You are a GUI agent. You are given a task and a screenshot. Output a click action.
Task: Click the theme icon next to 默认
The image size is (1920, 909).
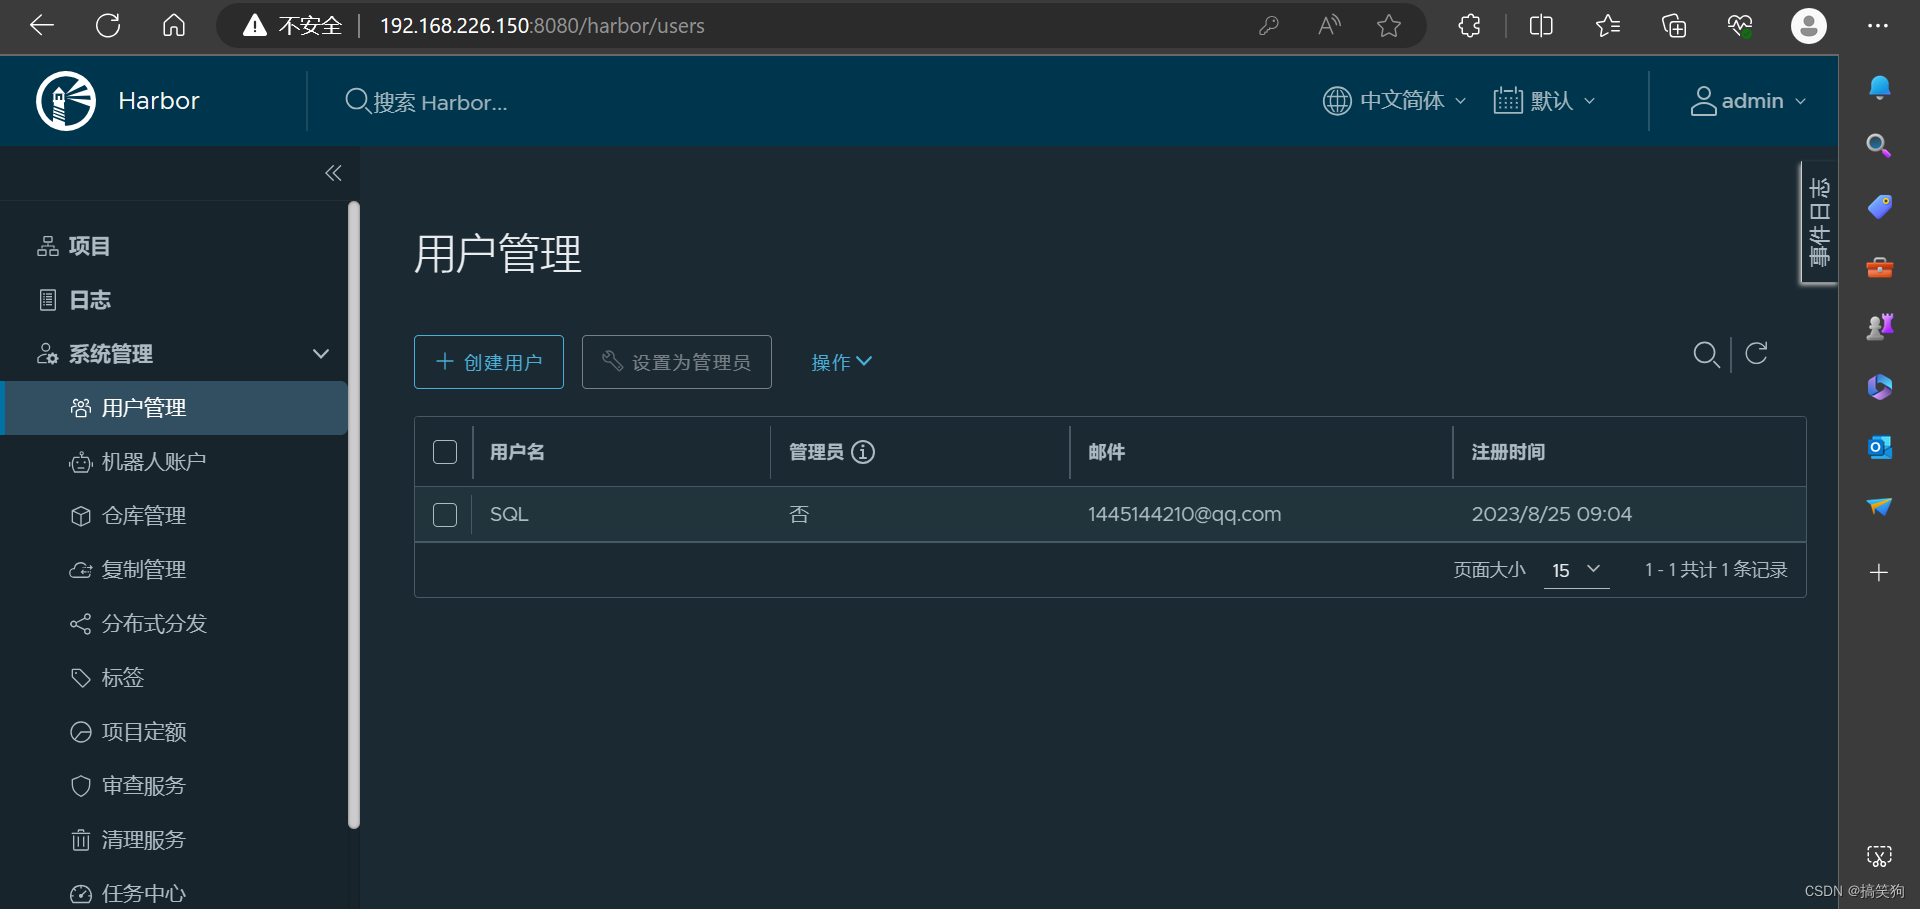(x=1510, y=100)
